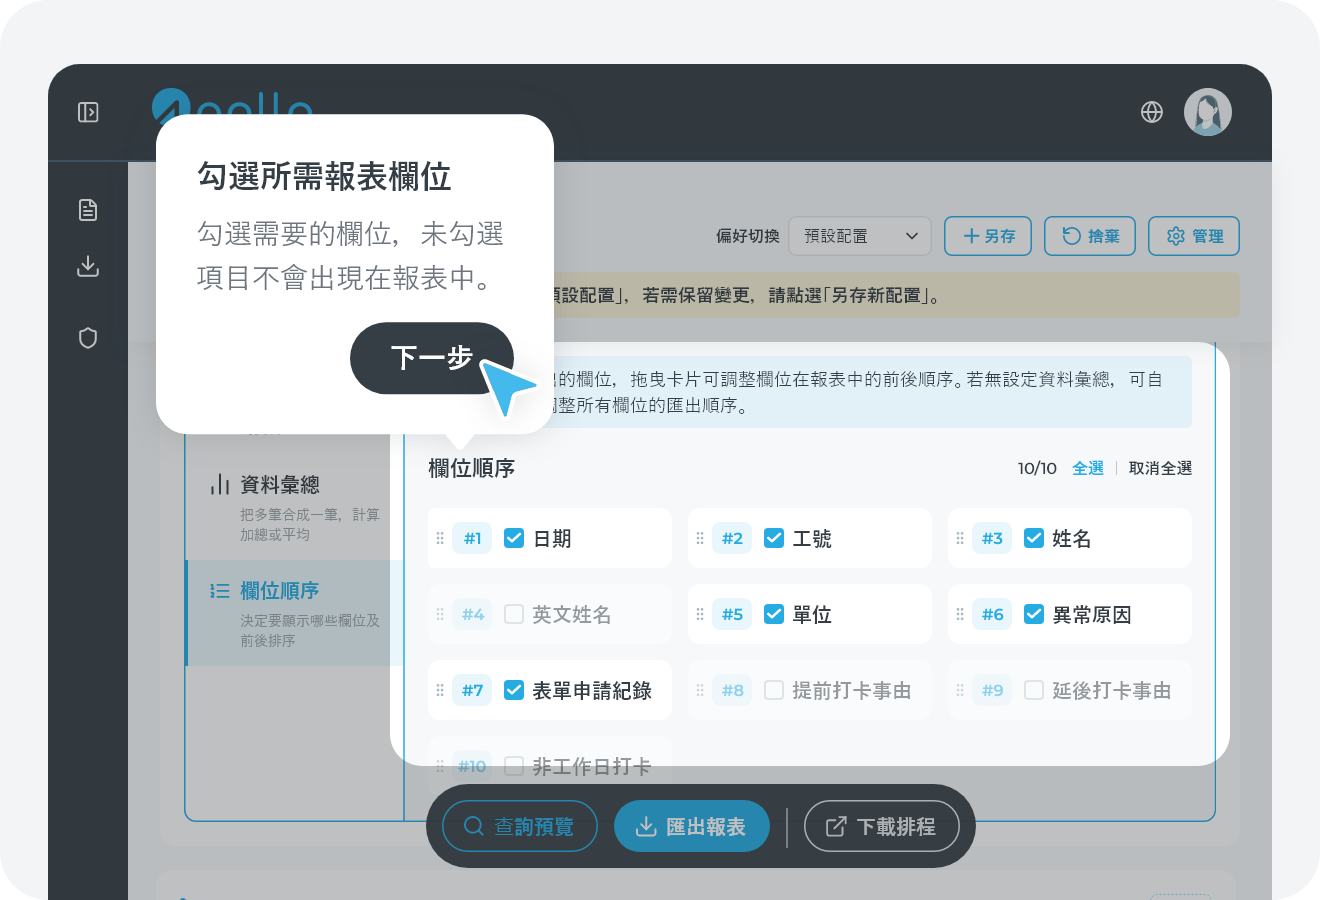Click the 下一步 button in the tooltip
Image resolution: width=1320 pixels, height=900 pixels.
pos(432,358)
